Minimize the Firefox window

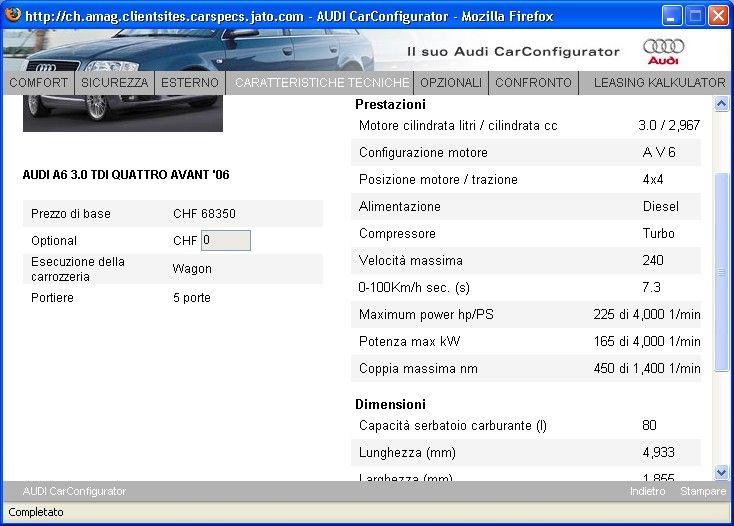[671, 16]
